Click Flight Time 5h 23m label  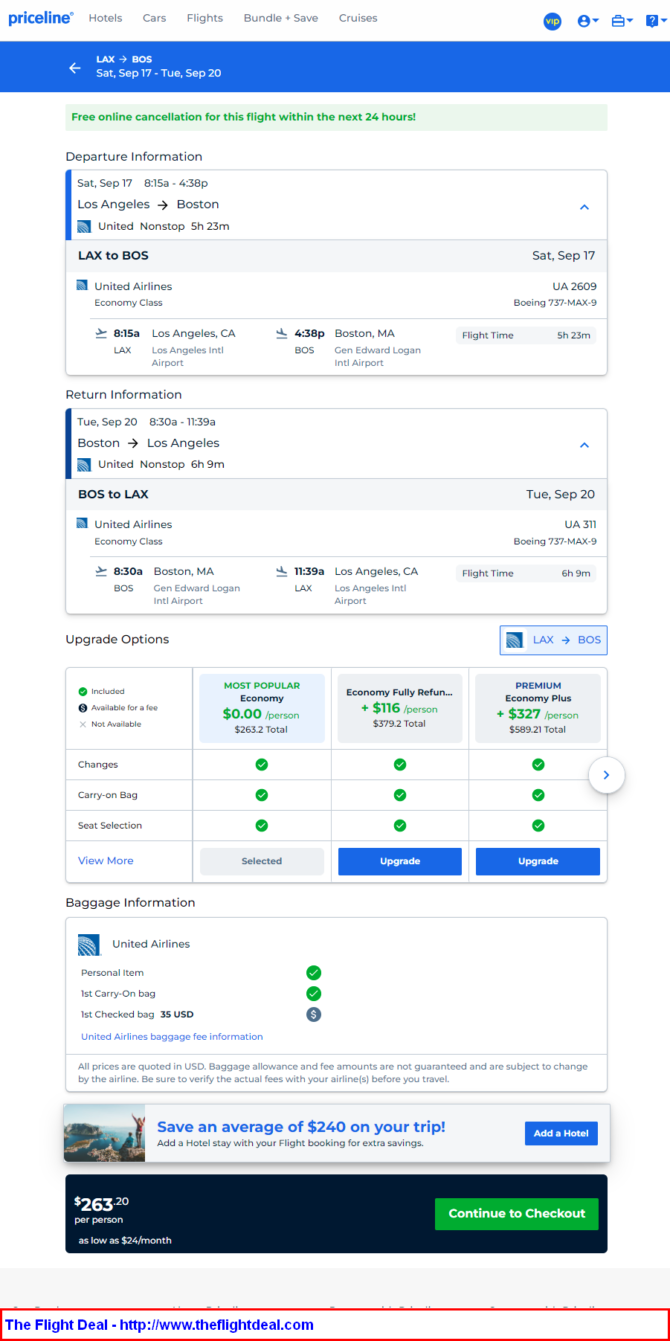coord(526,336)
